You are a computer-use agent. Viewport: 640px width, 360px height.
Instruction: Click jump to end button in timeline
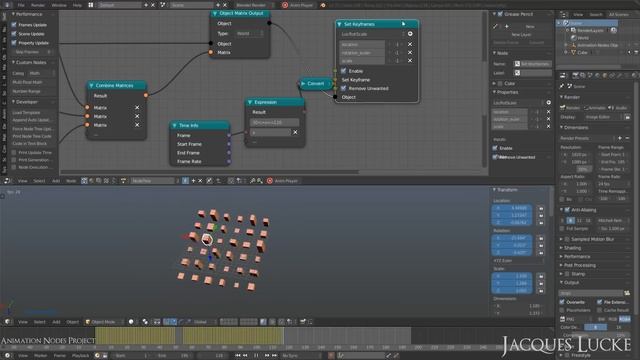click(275, 356)
